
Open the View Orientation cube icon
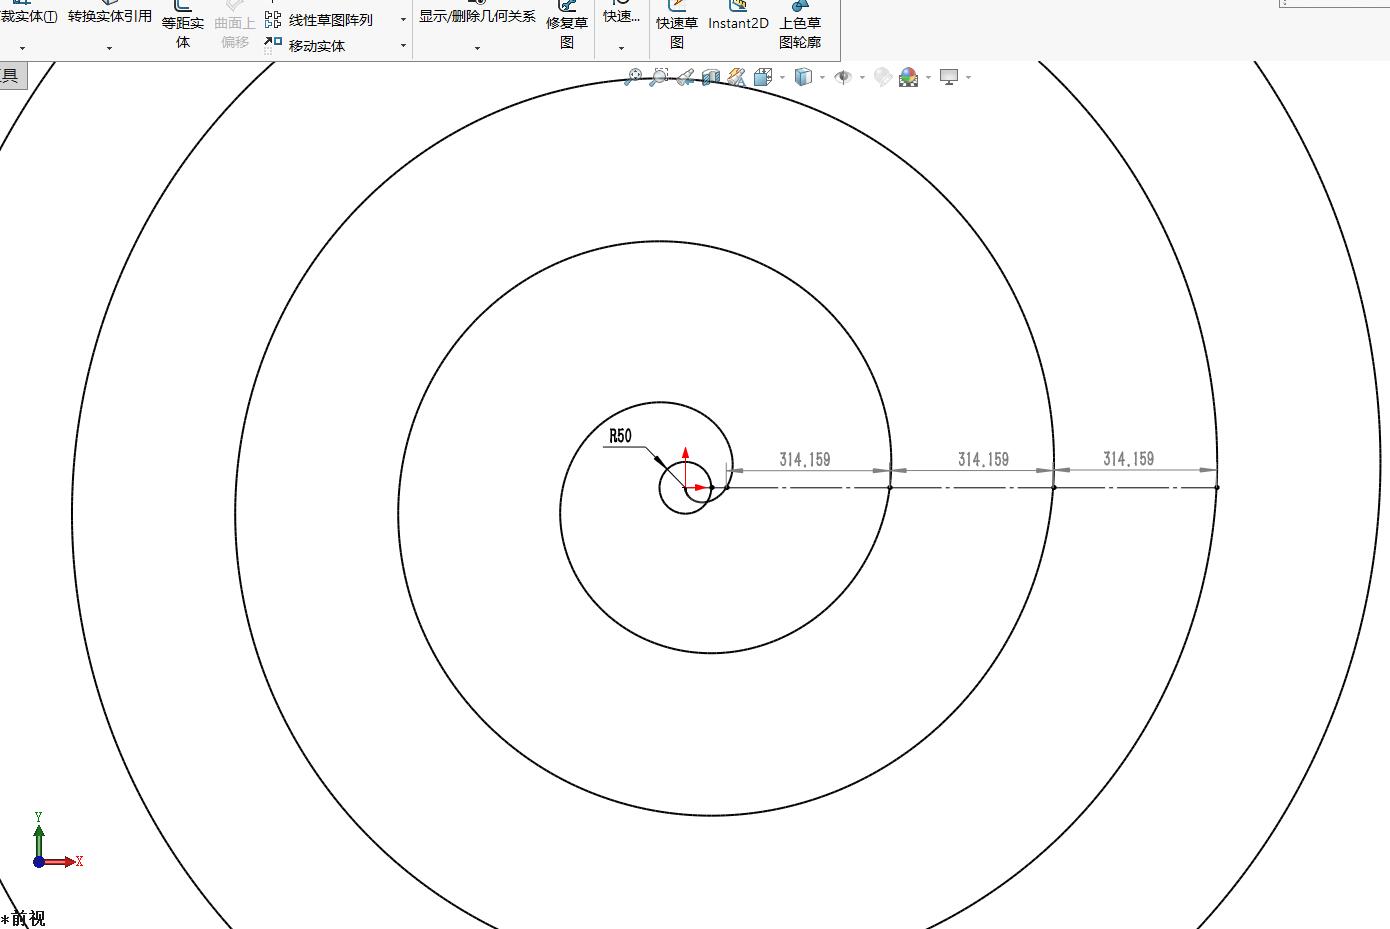coord(763,77)
